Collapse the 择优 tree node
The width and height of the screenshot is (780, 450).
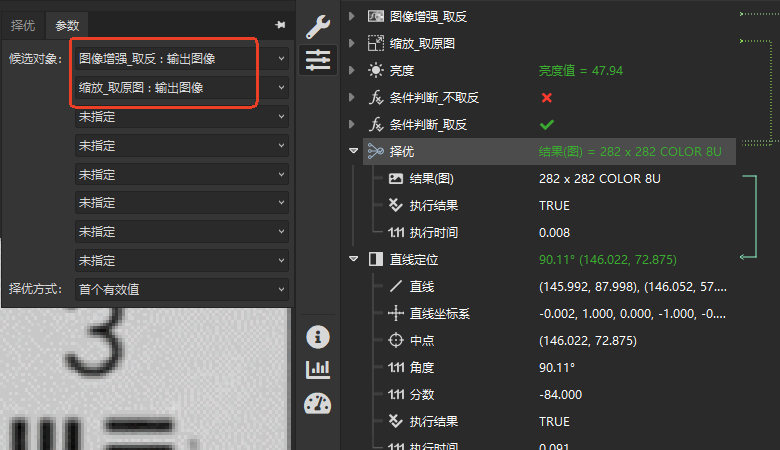pos(353,151)
